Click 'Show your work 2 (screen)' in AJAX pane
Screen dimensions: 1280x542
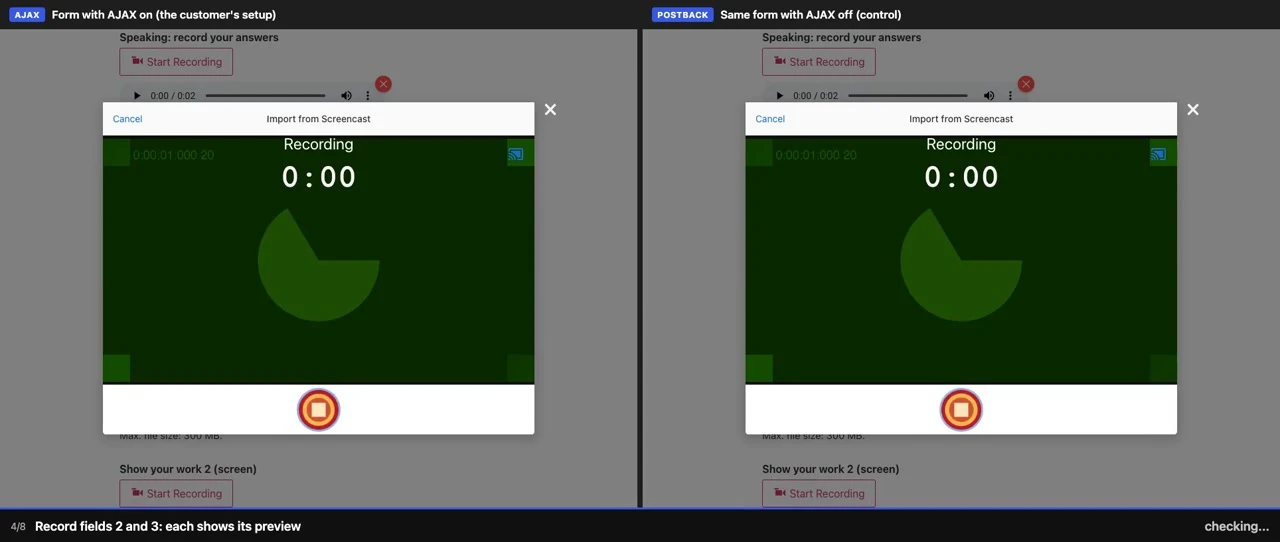click(188, 469)
